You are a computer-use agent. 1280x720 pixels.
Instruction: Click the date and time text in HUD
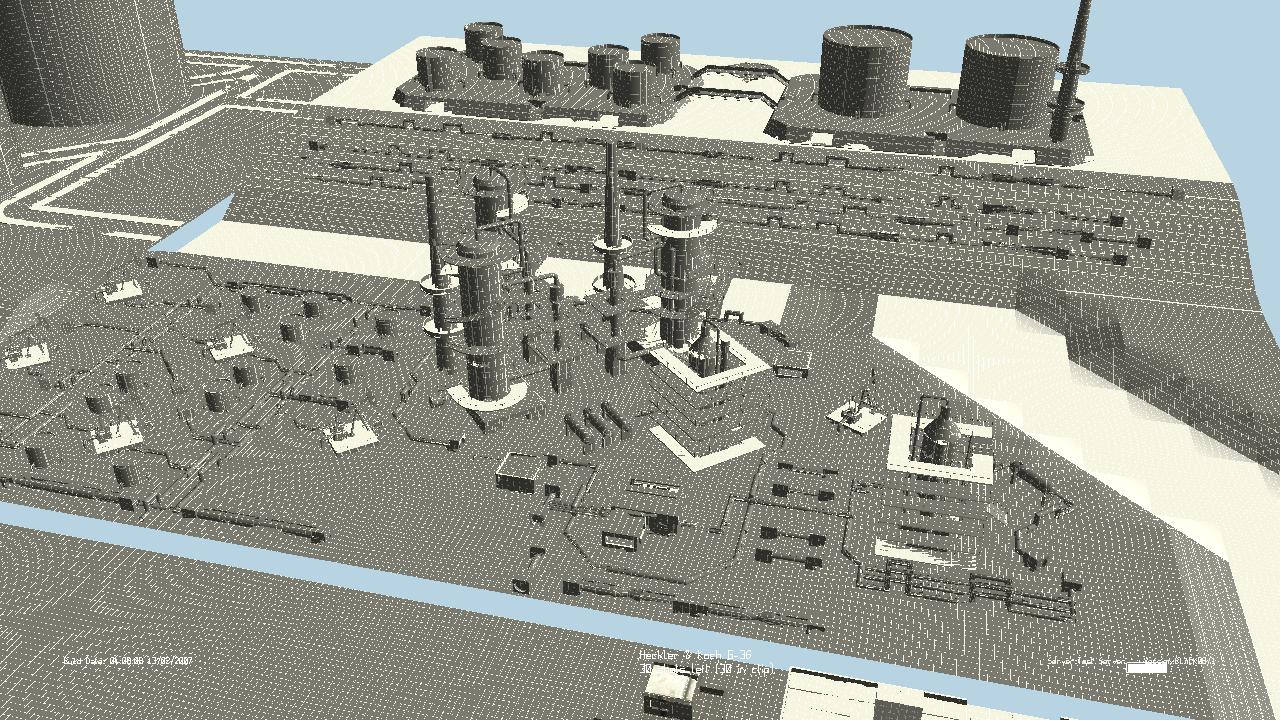click(x=128, y=661)
